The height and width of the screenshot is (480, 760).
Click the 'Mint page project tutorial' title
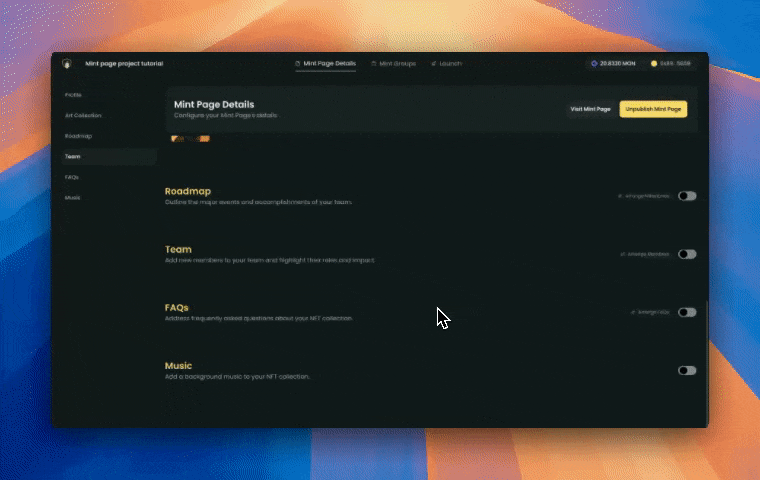[x=124, y=64]
